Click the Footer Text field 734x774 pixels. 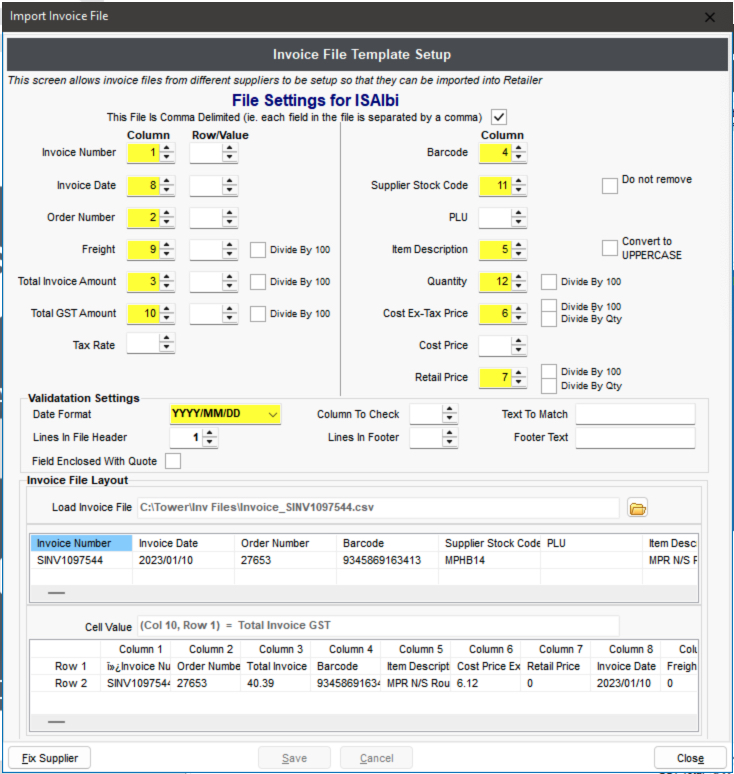click(x=635, y=438)
